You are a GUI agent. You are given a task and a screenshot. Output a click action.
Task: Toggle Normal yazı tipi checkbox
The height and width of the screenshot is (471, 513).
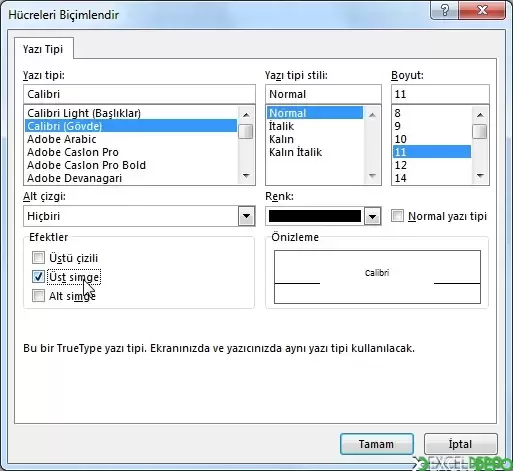397,216
